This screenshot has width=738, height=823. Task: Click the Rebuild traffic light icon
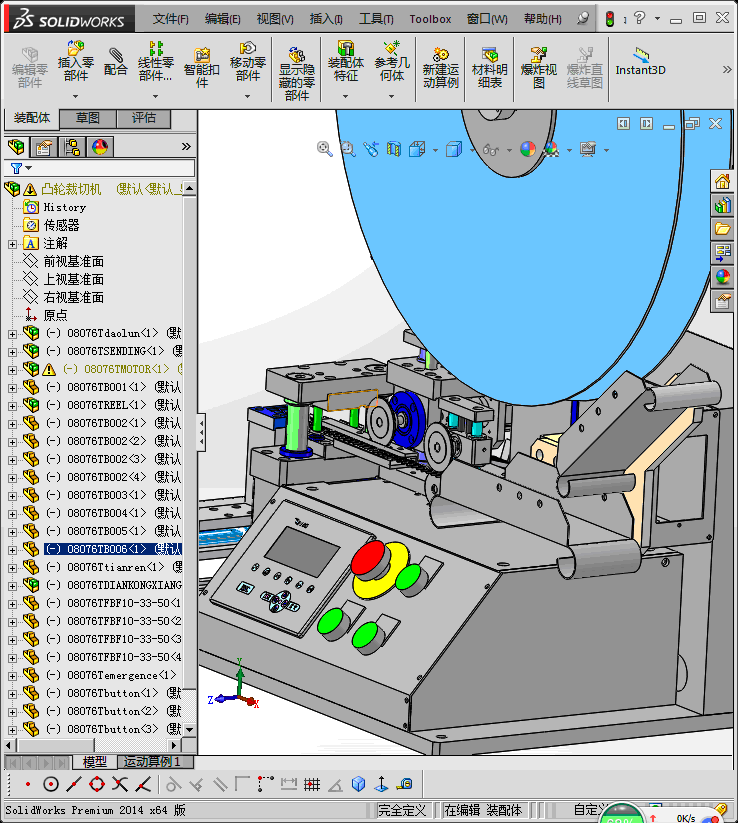(x=609, y=19)
